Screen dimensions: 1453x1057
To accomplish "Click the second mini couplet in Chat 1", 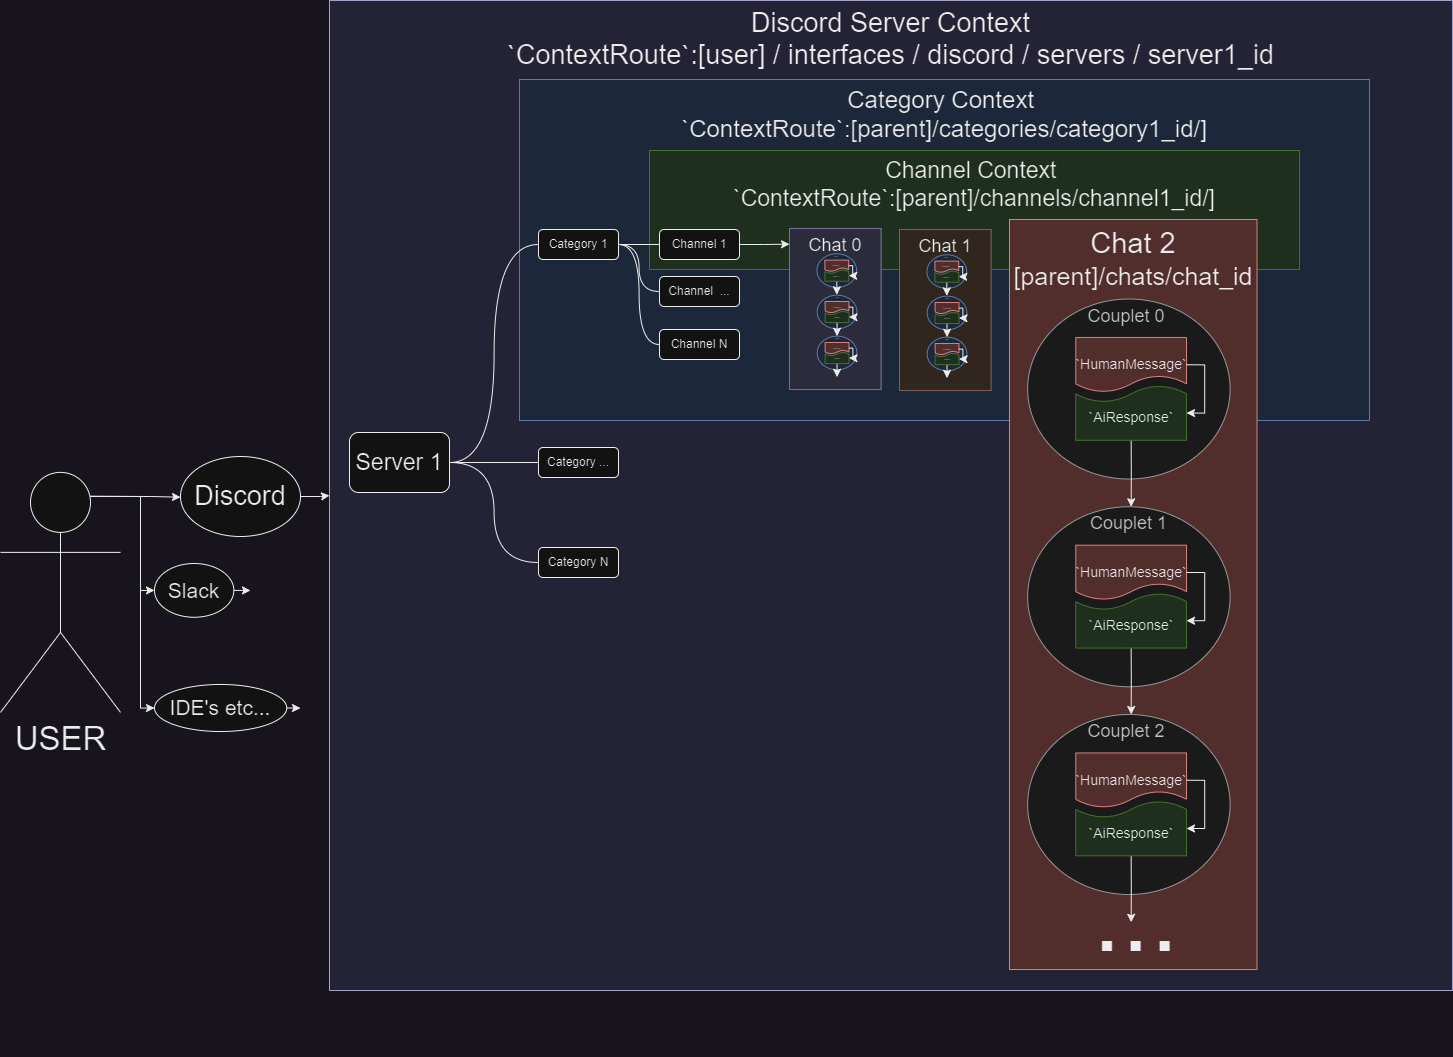I will 947,312.
